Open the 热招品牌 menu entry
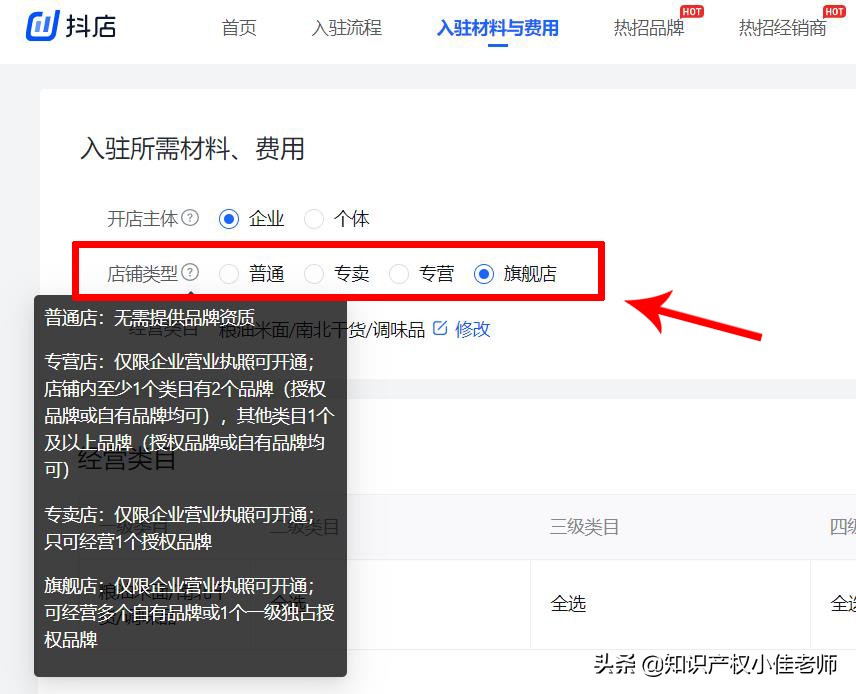Viewport: 856px width, 694px height. pos(652,29)
